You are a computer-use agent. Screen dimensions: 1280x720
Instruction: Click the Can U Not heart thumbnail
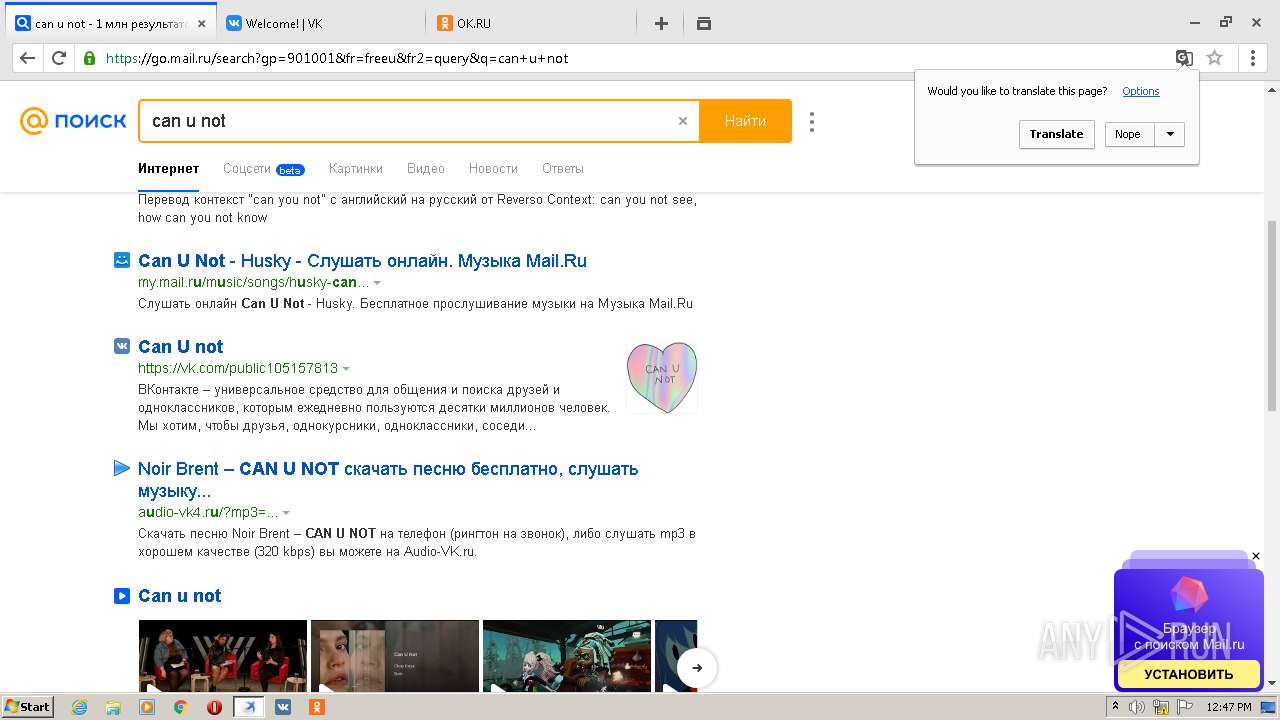662,377
